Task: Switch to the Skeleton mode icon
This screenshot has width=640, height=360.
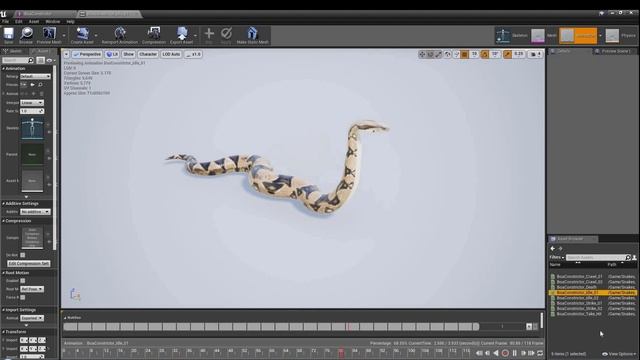Action: coord(503,36)
